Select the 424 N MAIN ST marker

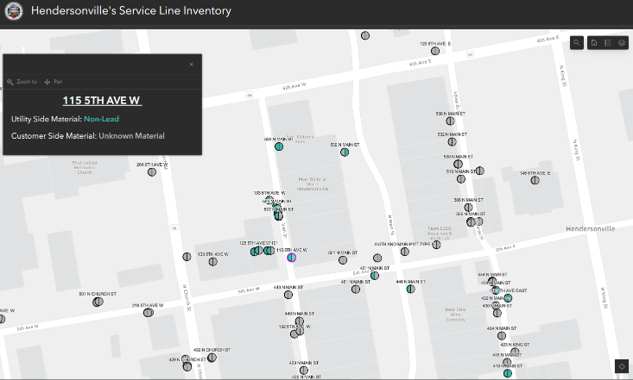tap(501, 336)
